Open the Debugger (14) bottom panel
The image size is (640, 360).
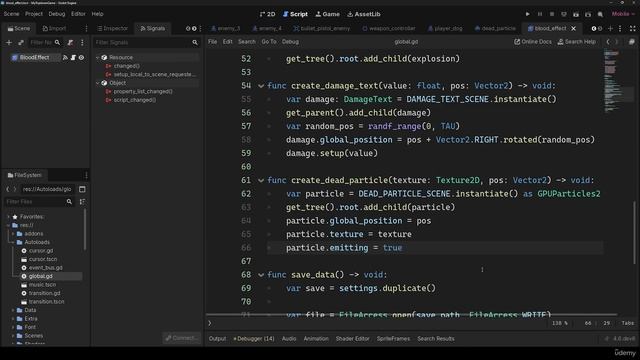coord(253,339)
